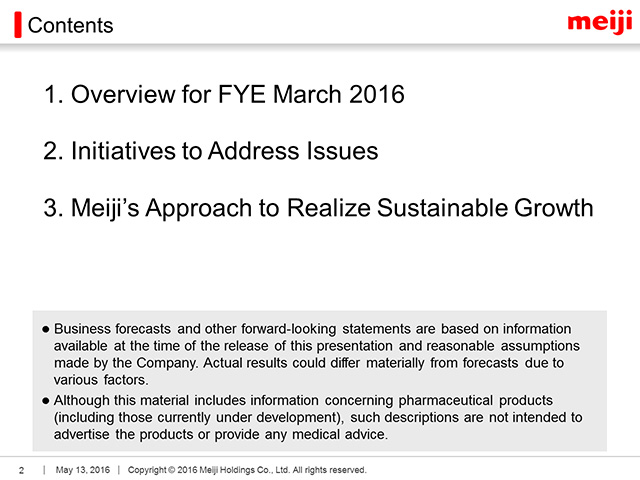
Task: Click the number '3.' in contents list
Action: tap(53, 208)
